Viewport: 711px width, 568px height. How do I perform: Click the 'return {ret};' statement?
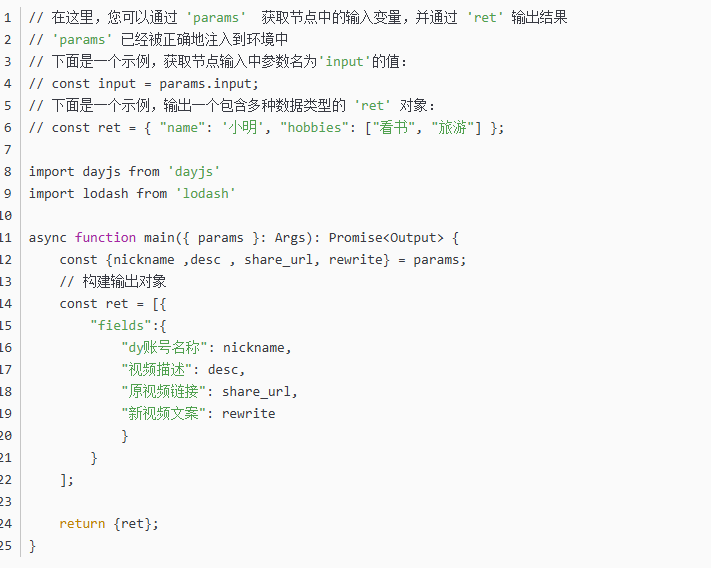[x=109, y=523]
